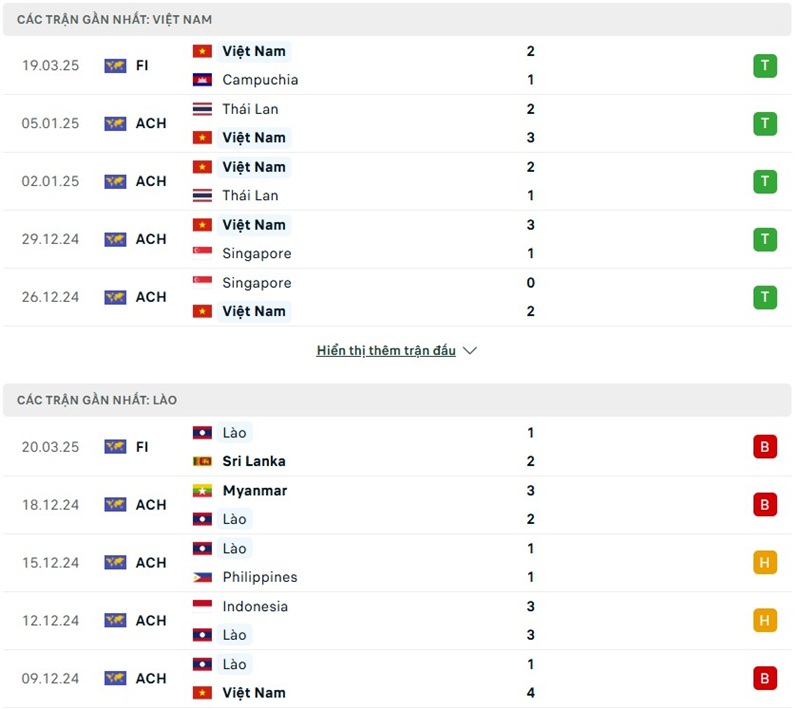Image resolution: width=800 pixels, height=709 pixels.
Task: Click the red B badge for Lào vs Sri Lanka
Action: coord(765,447)
